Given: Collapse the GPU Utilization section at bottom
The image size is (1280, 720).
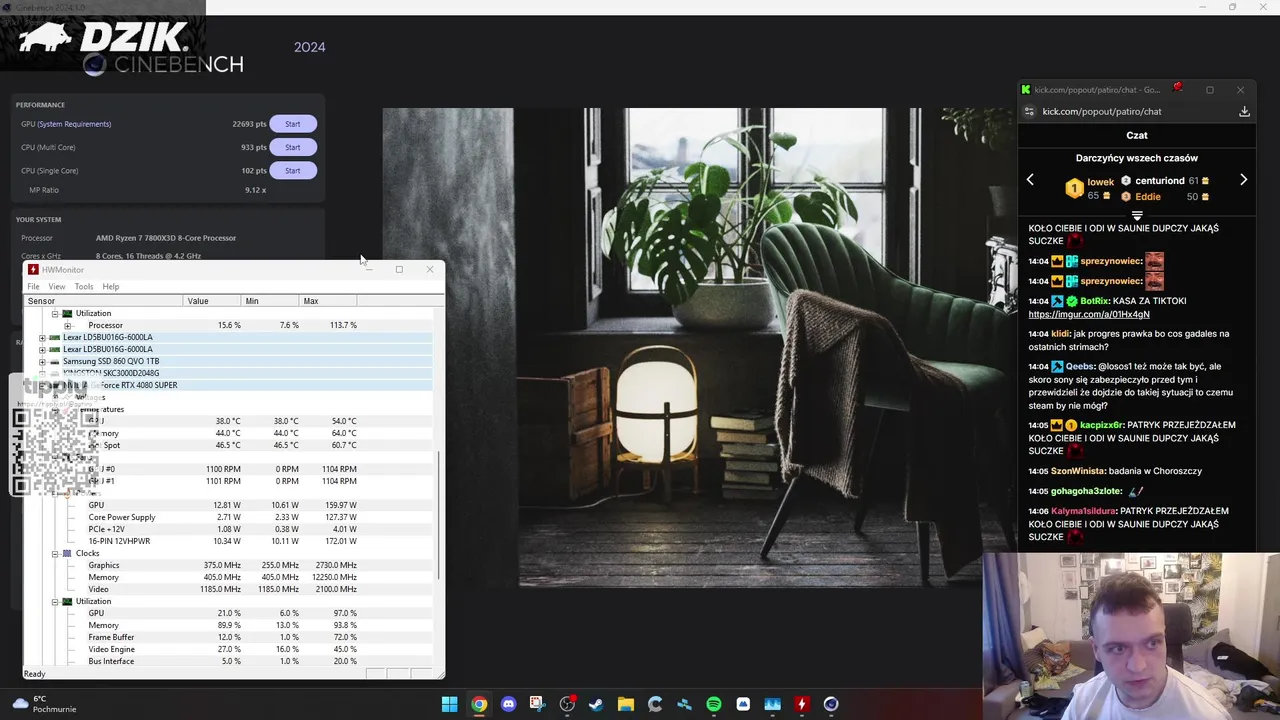Looking at the screenshot, I should [55, 601].
